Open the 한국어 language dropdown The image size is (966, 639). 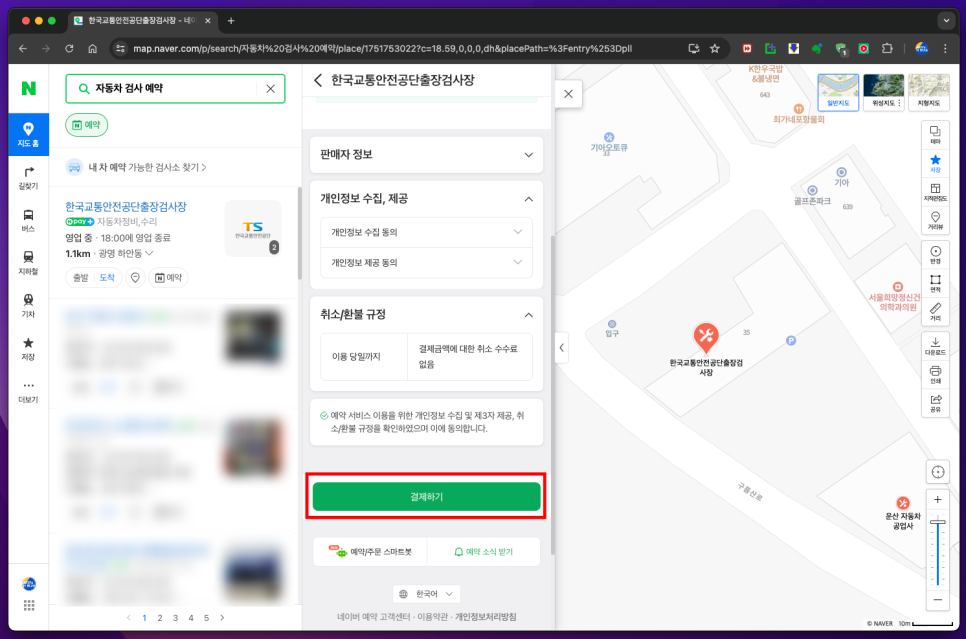426,594
